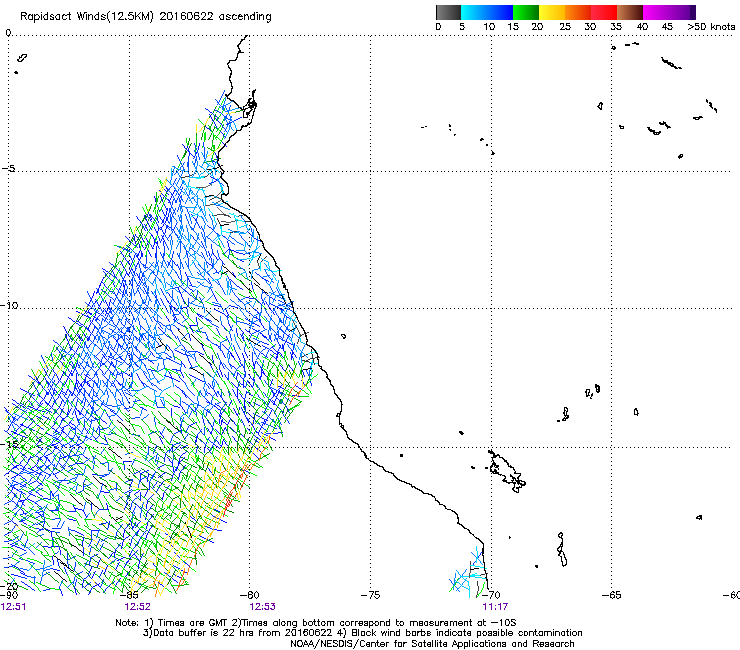Click the longitude label -85
Image resolution: width=740 pixels, height=650 pixels.
(x=129, y=595)
